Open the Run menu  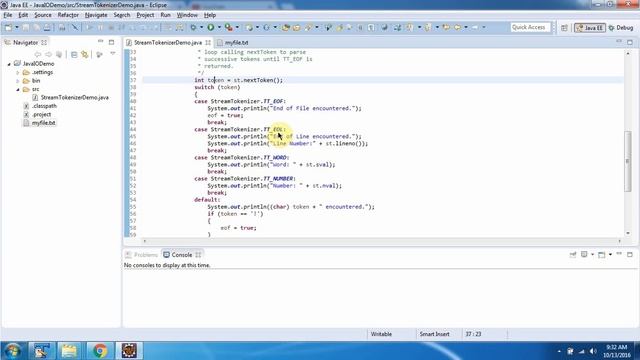tap(165, 15)
